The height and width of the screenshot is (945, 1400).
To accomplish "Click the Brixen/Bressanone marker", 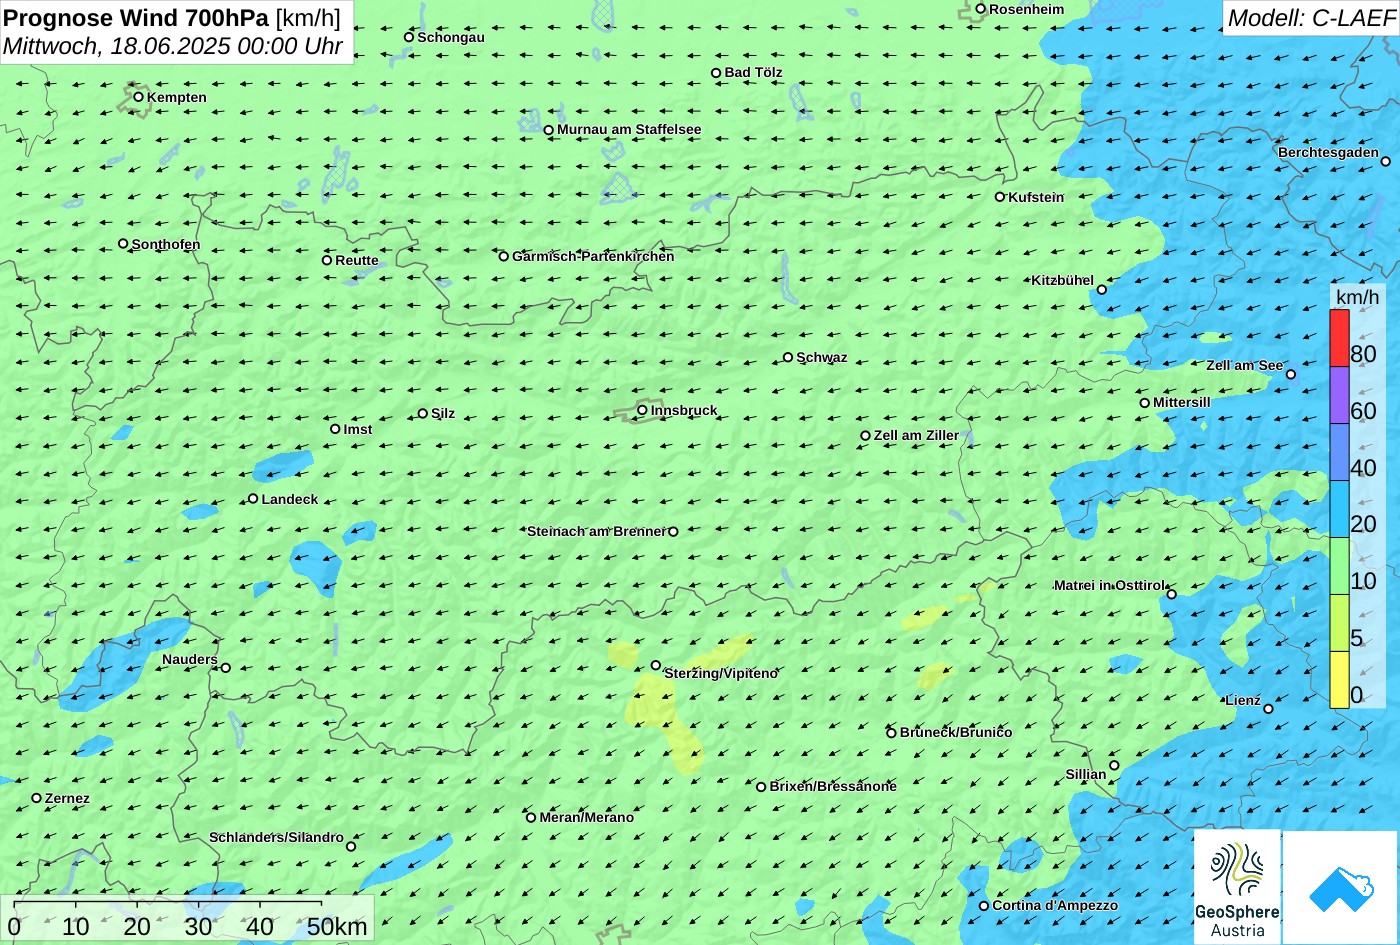I will pyautogui.click(x=761, y=787).
